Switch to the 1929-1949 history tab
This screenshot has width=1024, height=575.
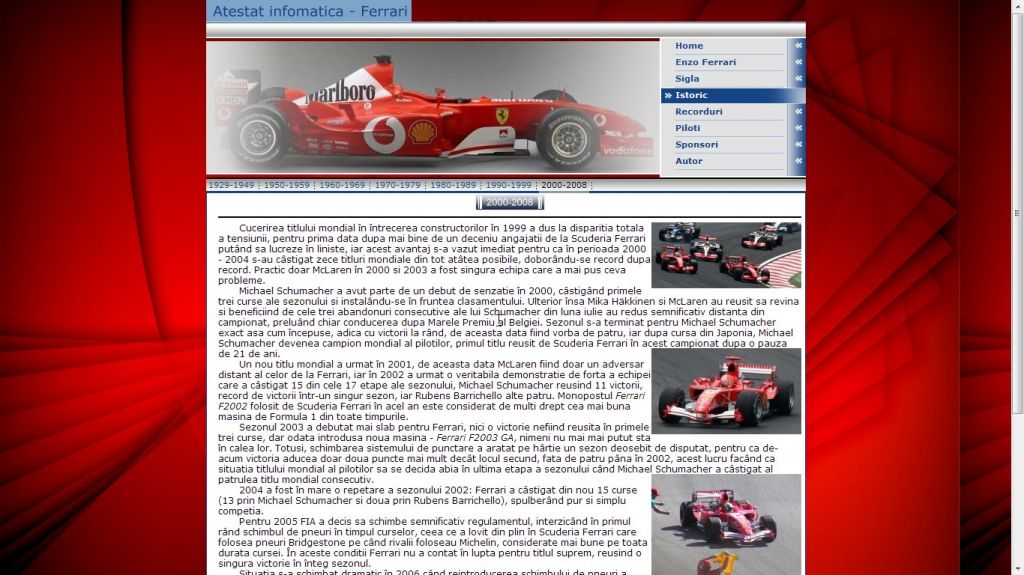click(x=231, y=185)
